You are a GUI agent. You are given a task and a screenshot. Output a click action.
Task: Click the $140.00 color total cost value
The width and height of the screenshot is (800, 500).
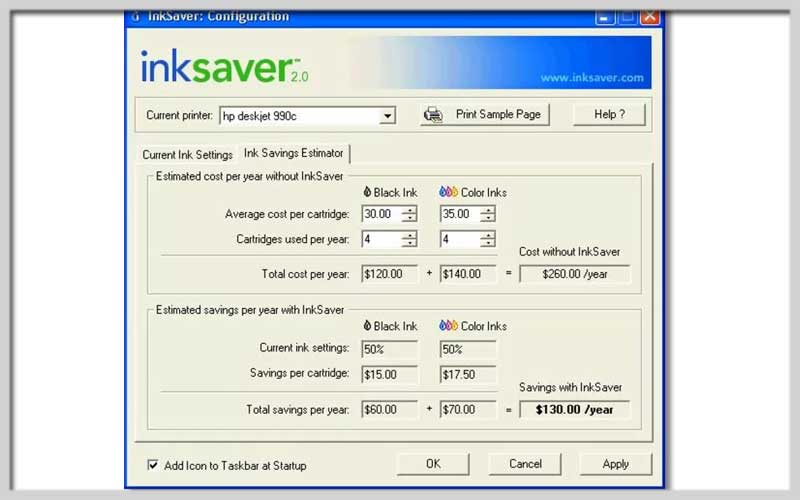(468, 274)
